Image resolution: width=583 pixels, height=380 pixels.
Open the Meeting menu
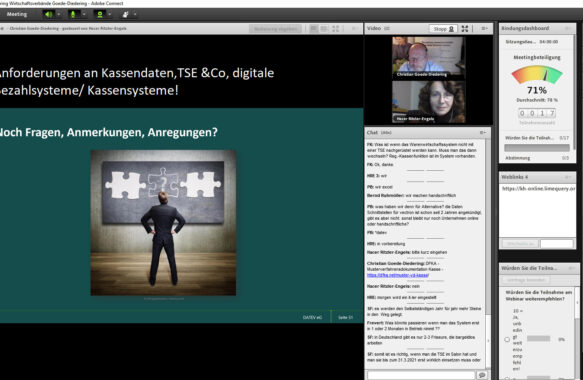pyautogui.click(x=17, y=14)
